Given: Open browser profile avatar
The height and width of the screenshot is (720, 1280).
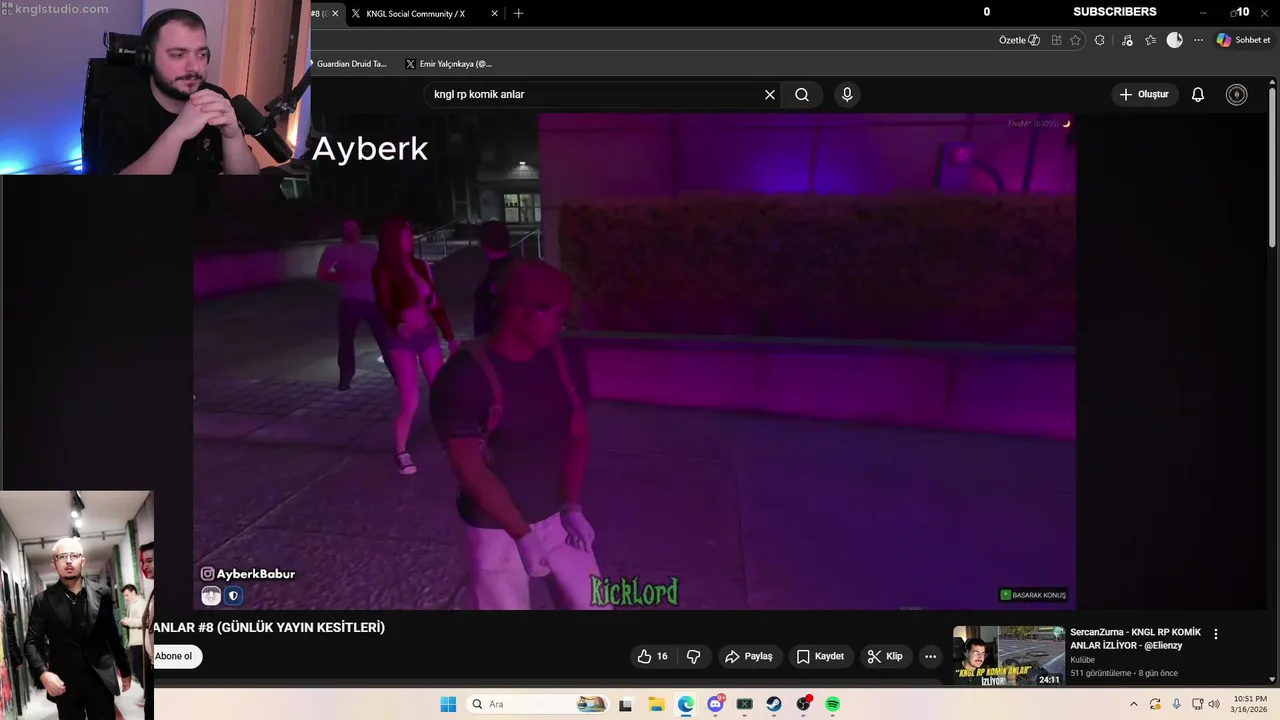Looking at the screenshot, I should pos(1175,40).
